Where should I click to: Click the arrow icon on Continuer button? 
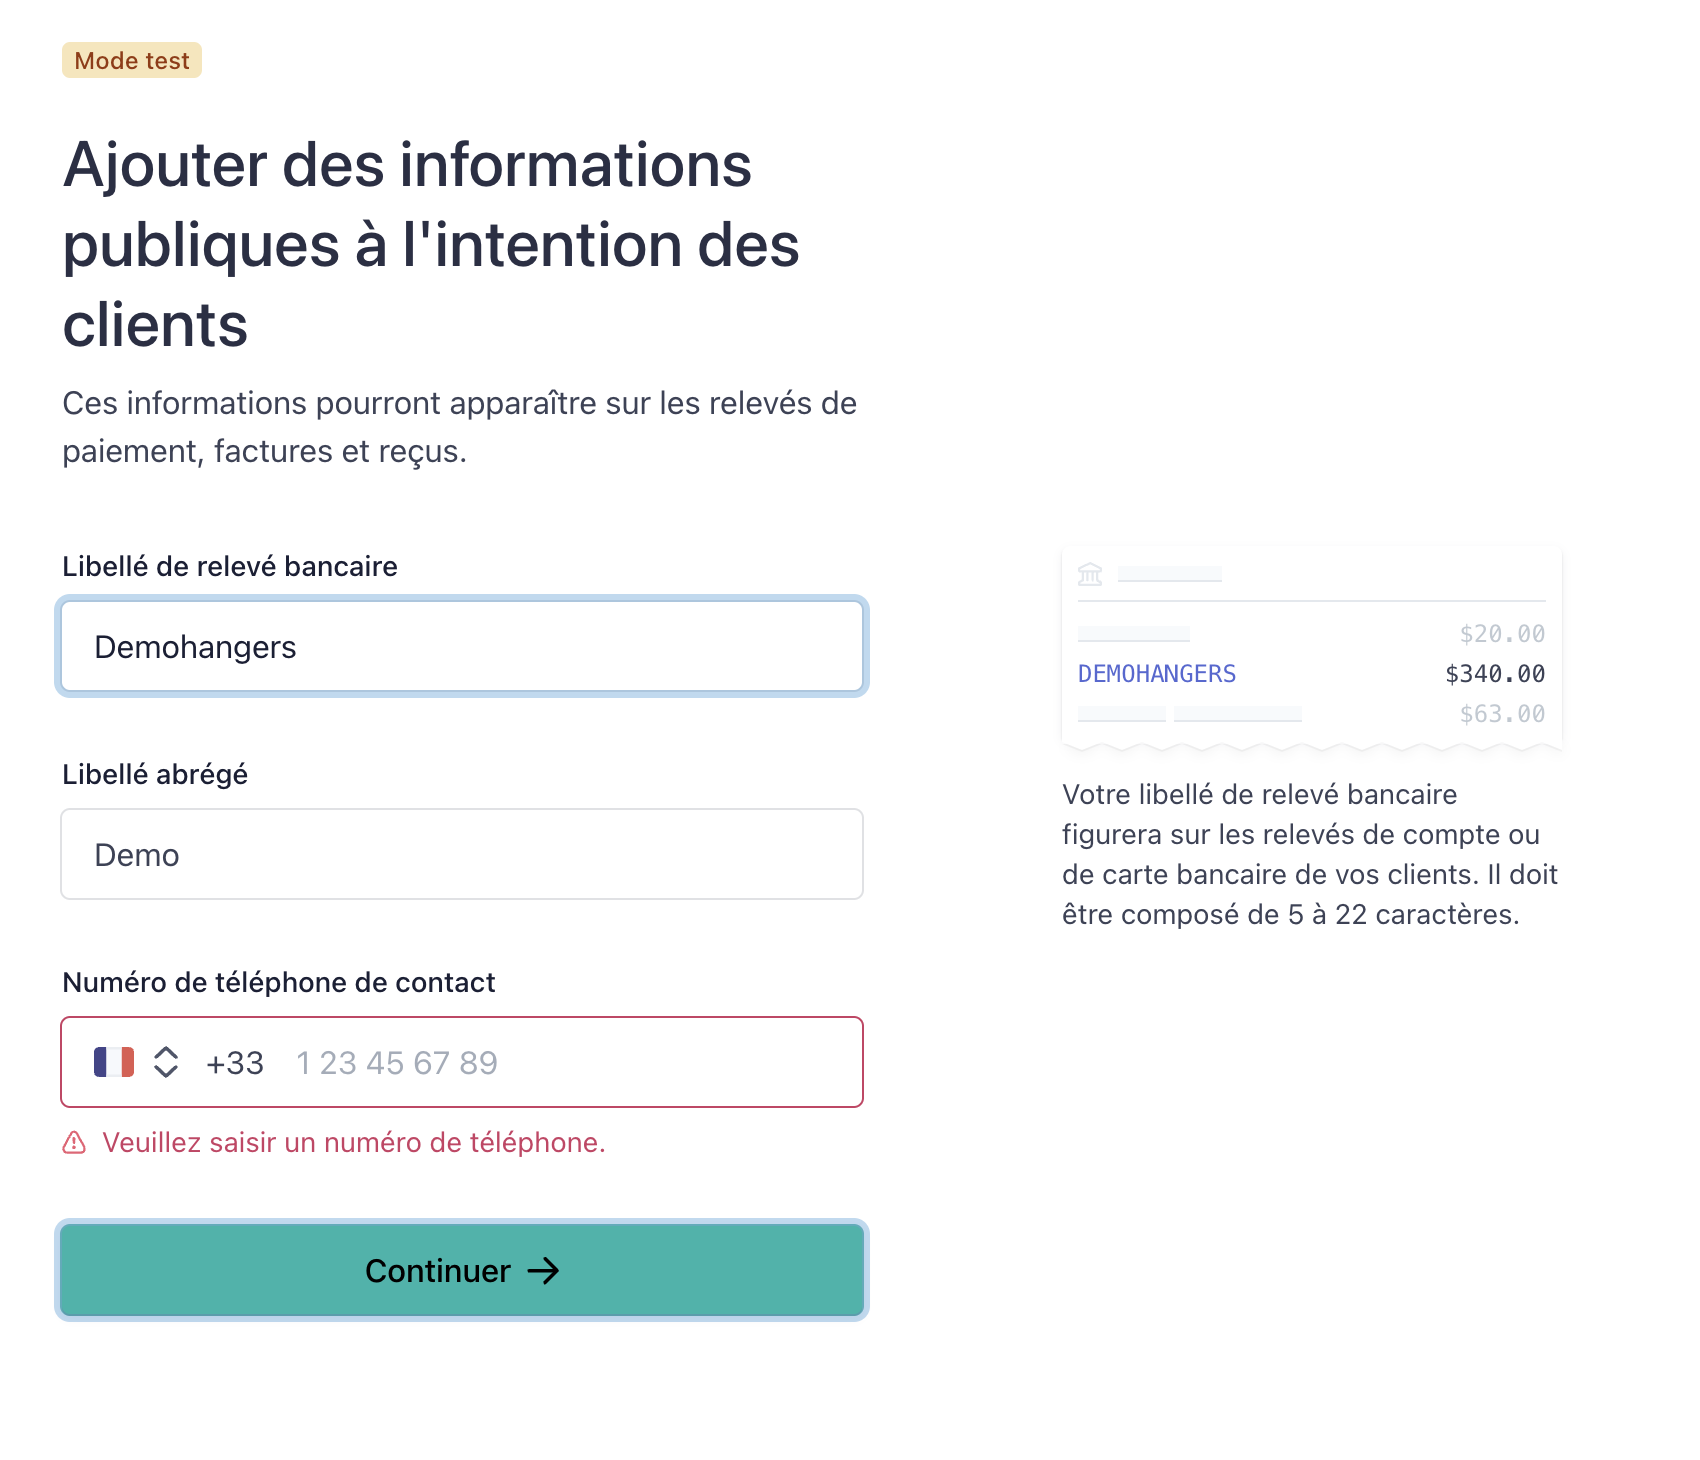(544, 1271)
